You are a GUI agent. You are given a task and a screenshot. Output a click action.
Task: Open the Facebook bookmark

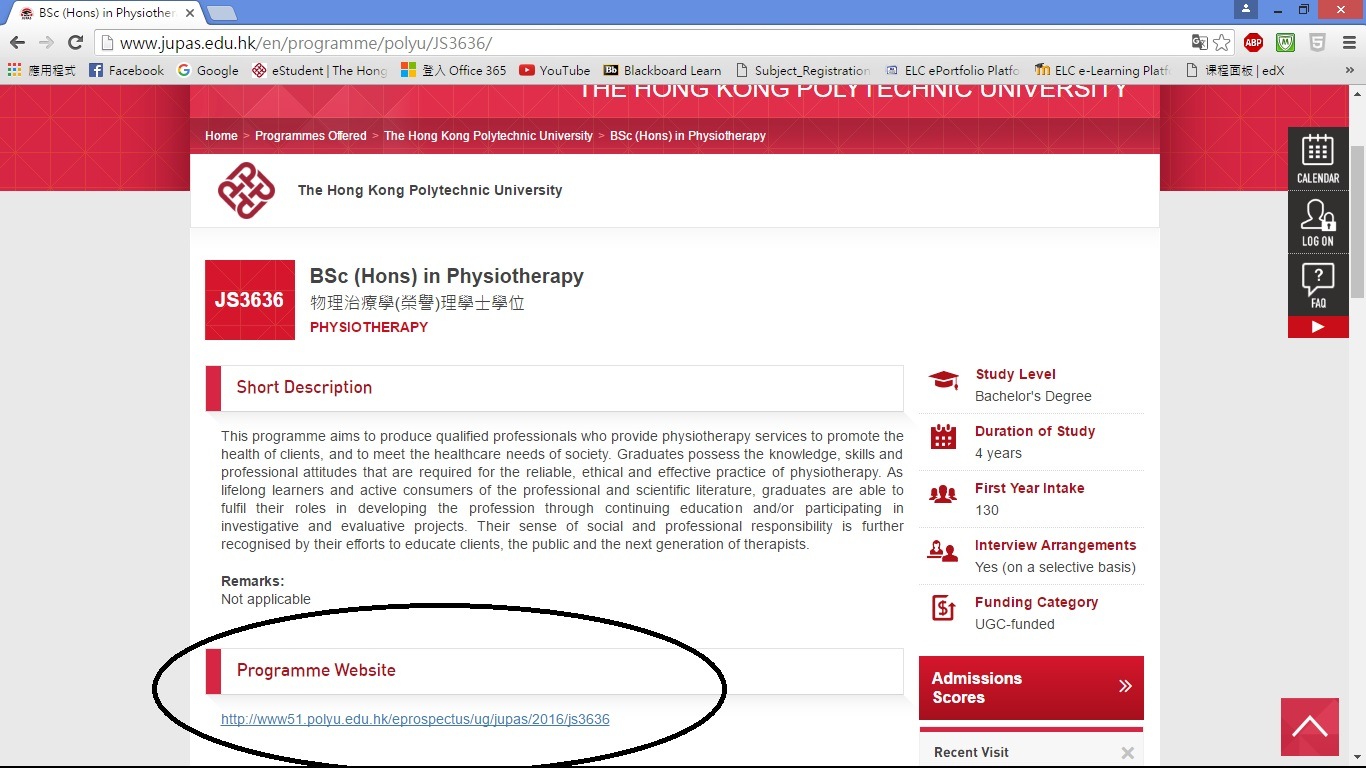point(126,70)
